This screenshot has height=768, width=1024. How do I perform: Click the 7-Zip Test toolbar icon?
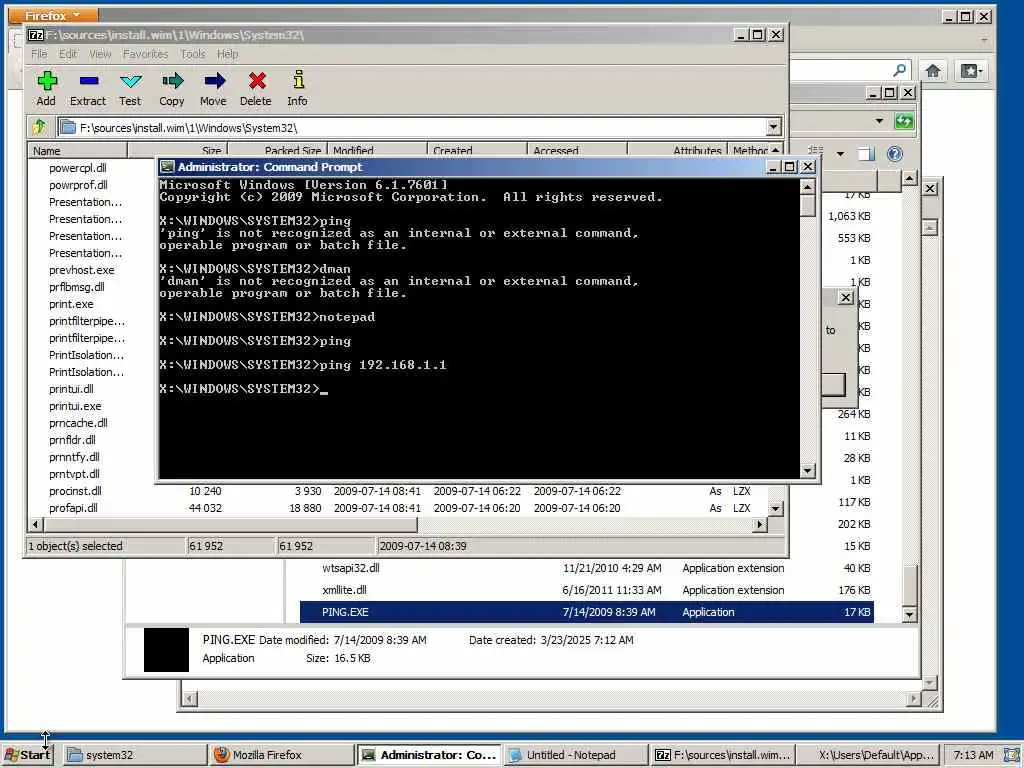tap(131, 81)
